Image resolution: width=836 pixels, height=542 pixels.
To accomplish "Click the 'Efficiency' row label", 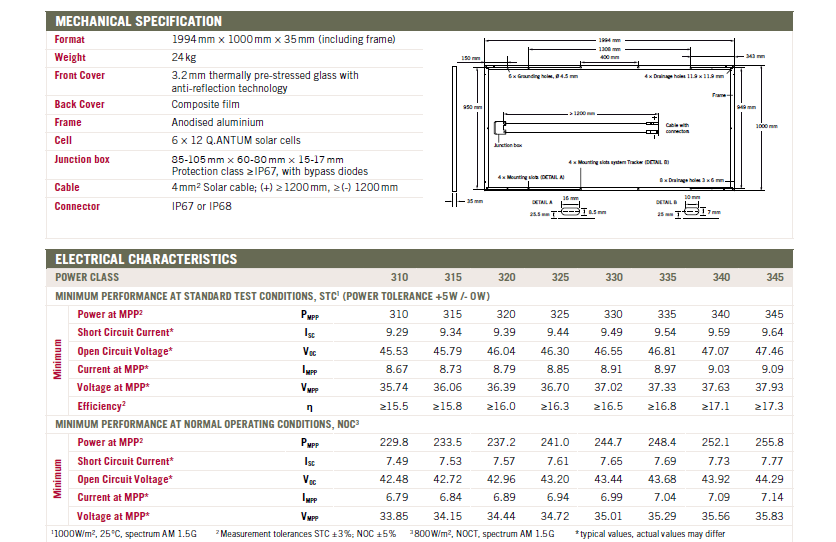I will pyautogui.click(x=101, y=406).
